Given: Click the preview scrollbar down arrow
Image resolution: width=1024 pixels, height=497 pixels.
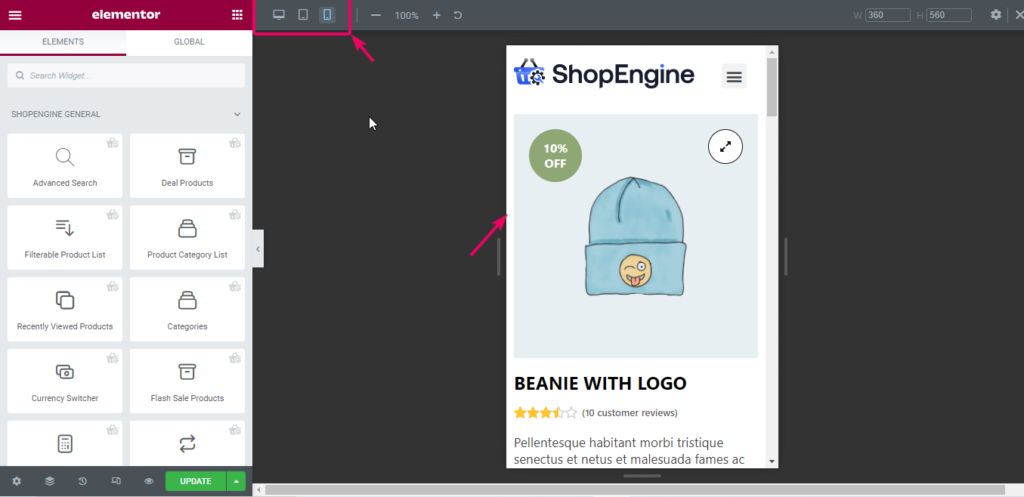Looking at the screenshot, I should click(772, 461).
